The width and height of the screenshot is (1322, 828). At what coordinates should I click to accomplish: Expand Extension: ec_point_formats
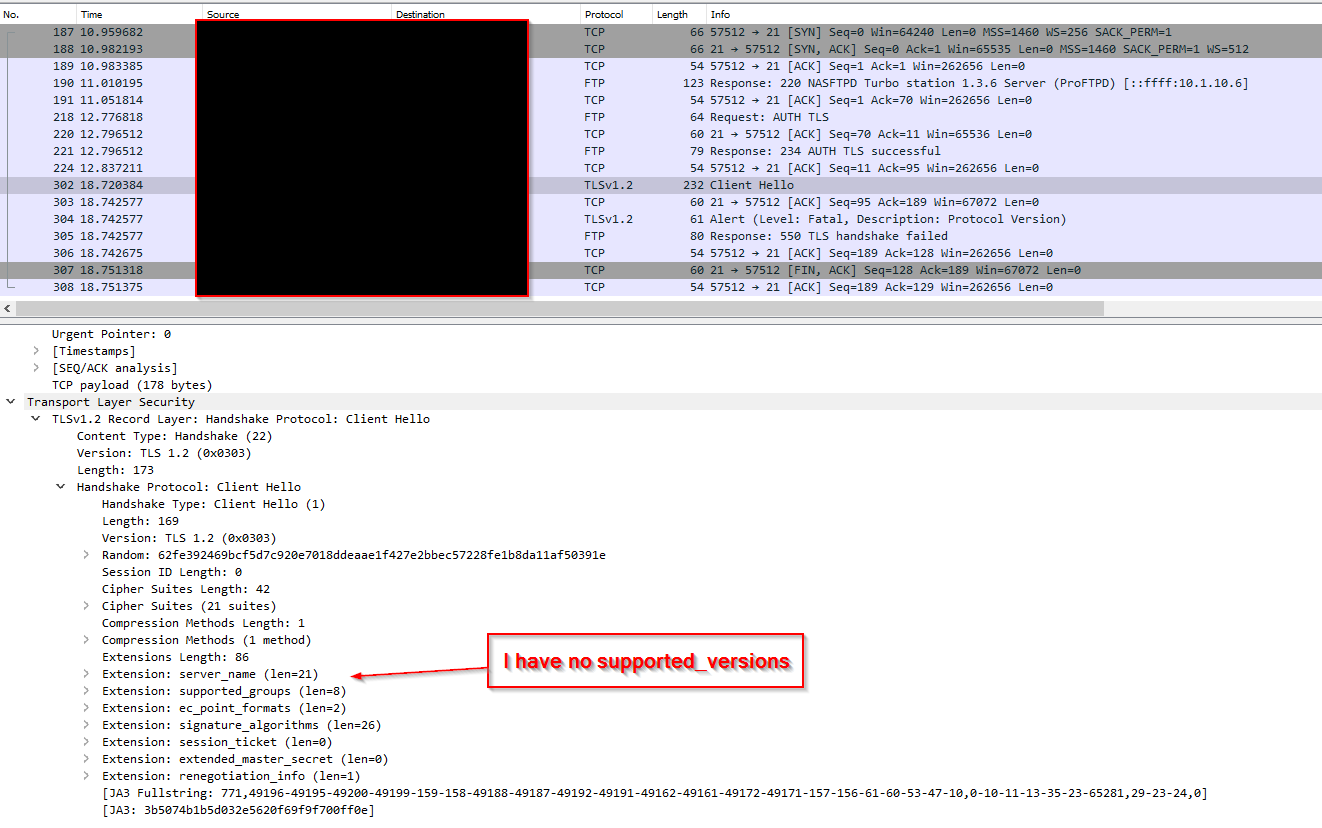coord(86,707)
